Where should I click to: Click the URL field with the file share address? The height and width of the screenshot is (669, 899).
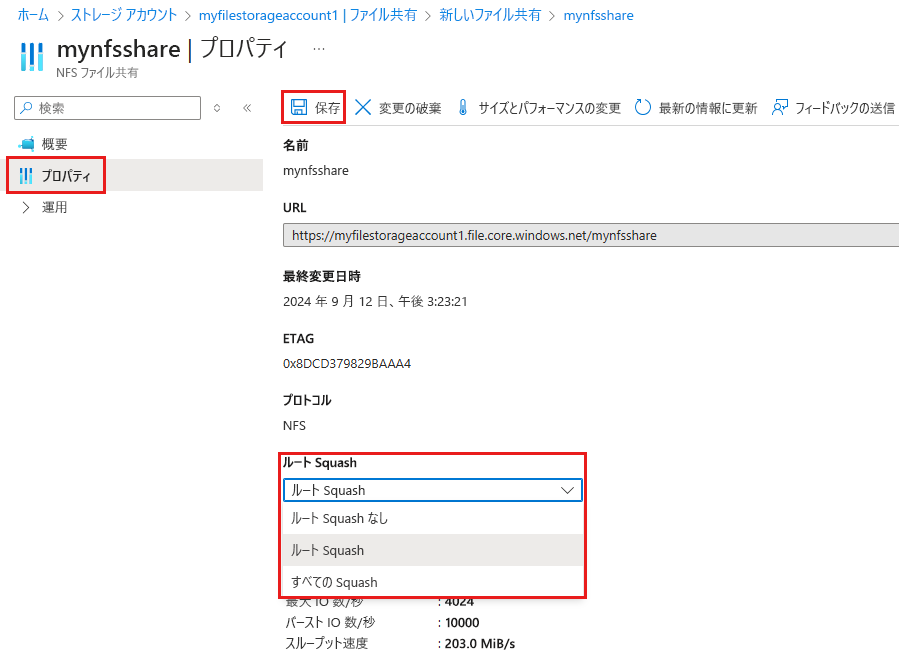[591, 235]
